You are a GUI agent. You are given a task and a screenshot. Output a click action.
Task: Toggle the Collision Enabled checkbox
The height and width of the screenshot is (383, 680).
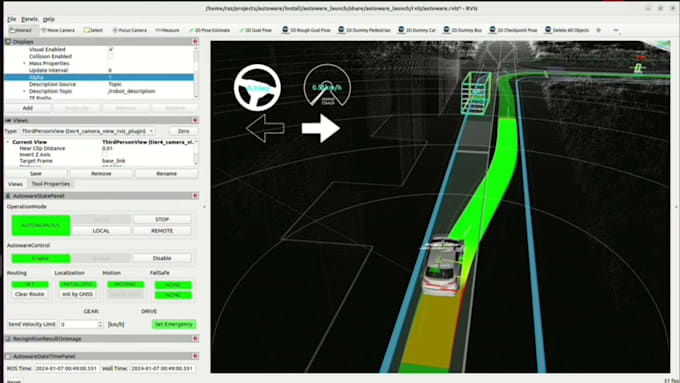[x=111, y=56]
